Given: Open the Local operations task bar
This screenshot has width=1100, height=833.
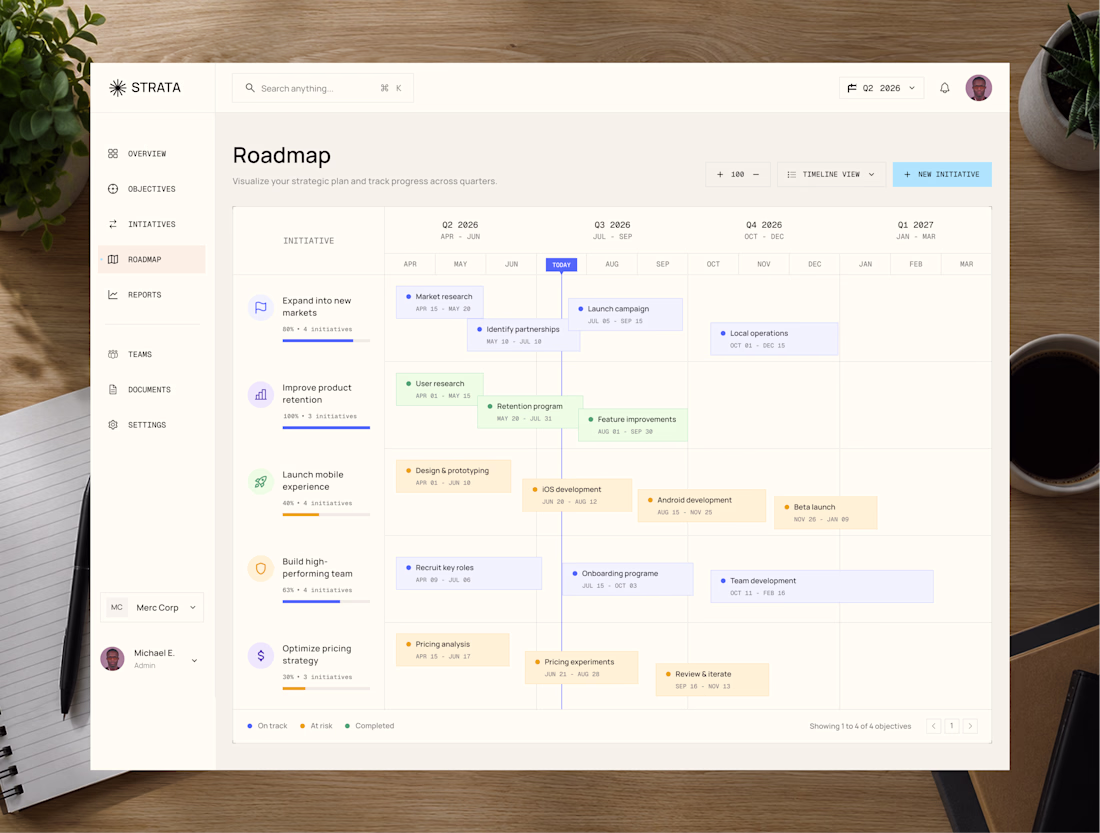Looking at the screenshot, I should coord(774,339).
